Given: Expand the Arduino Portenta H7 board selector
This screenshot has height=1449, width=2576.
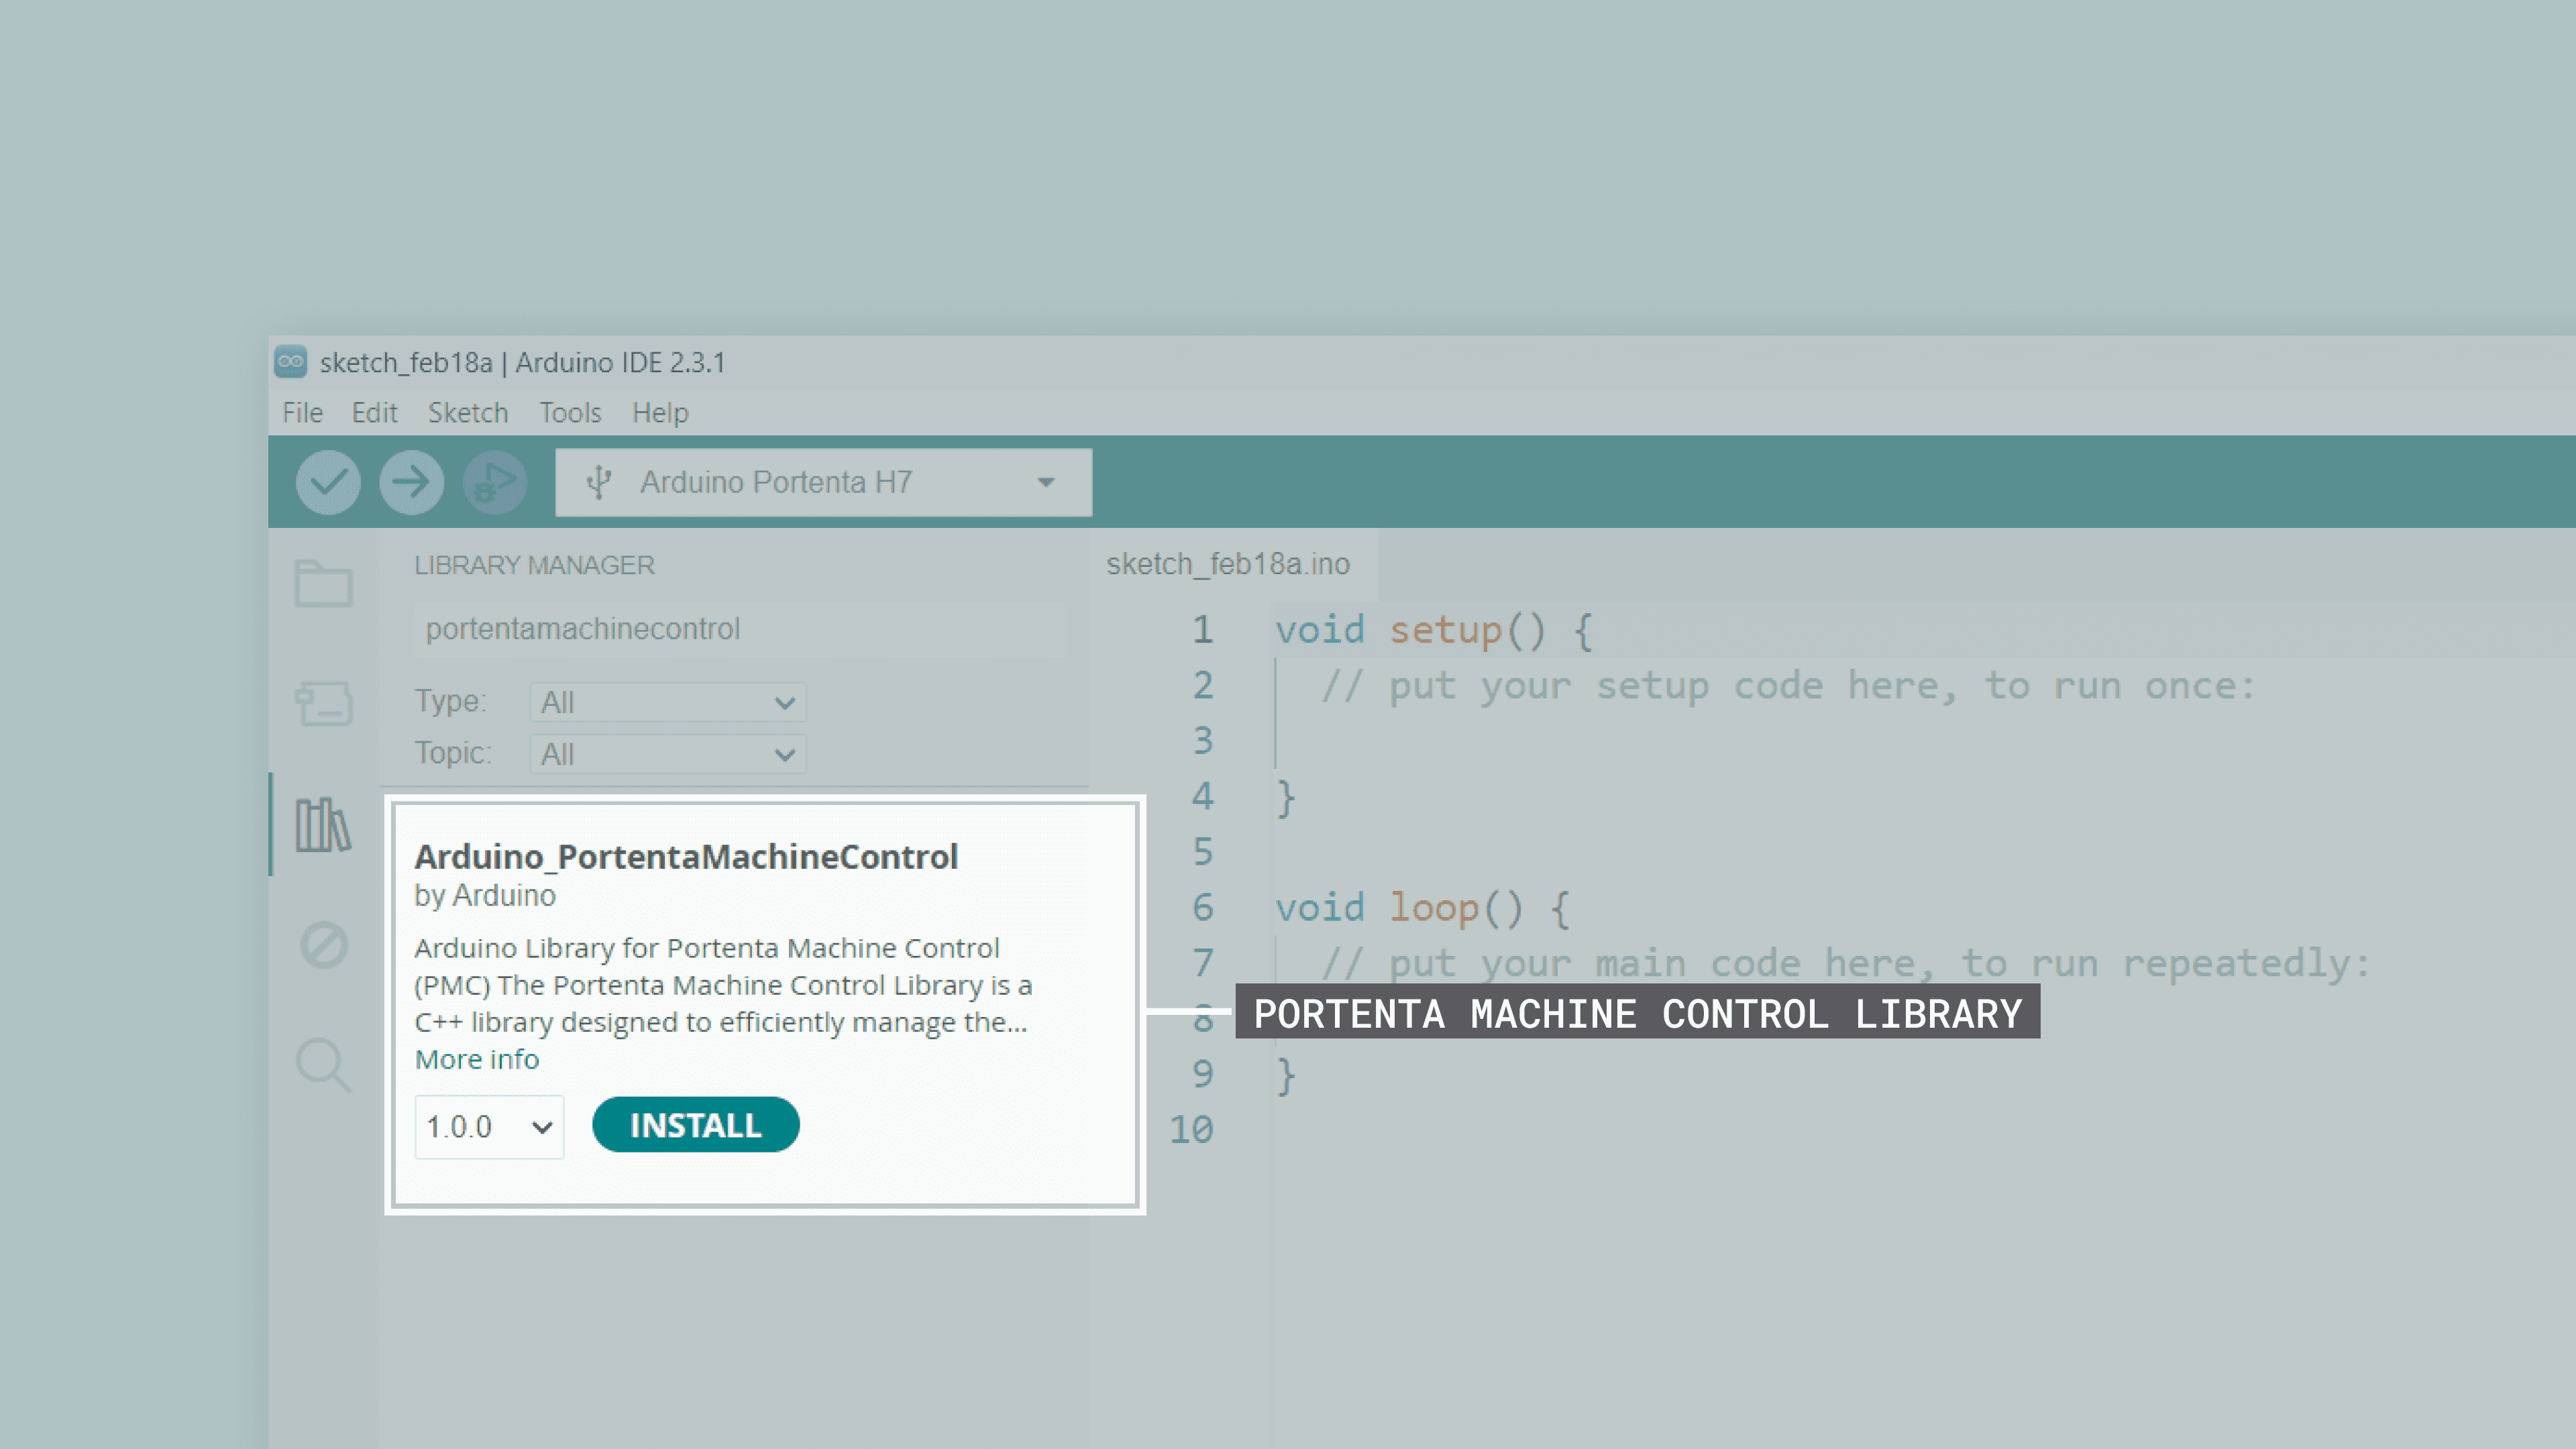Looking at the screenshot, I should [823, 482].
